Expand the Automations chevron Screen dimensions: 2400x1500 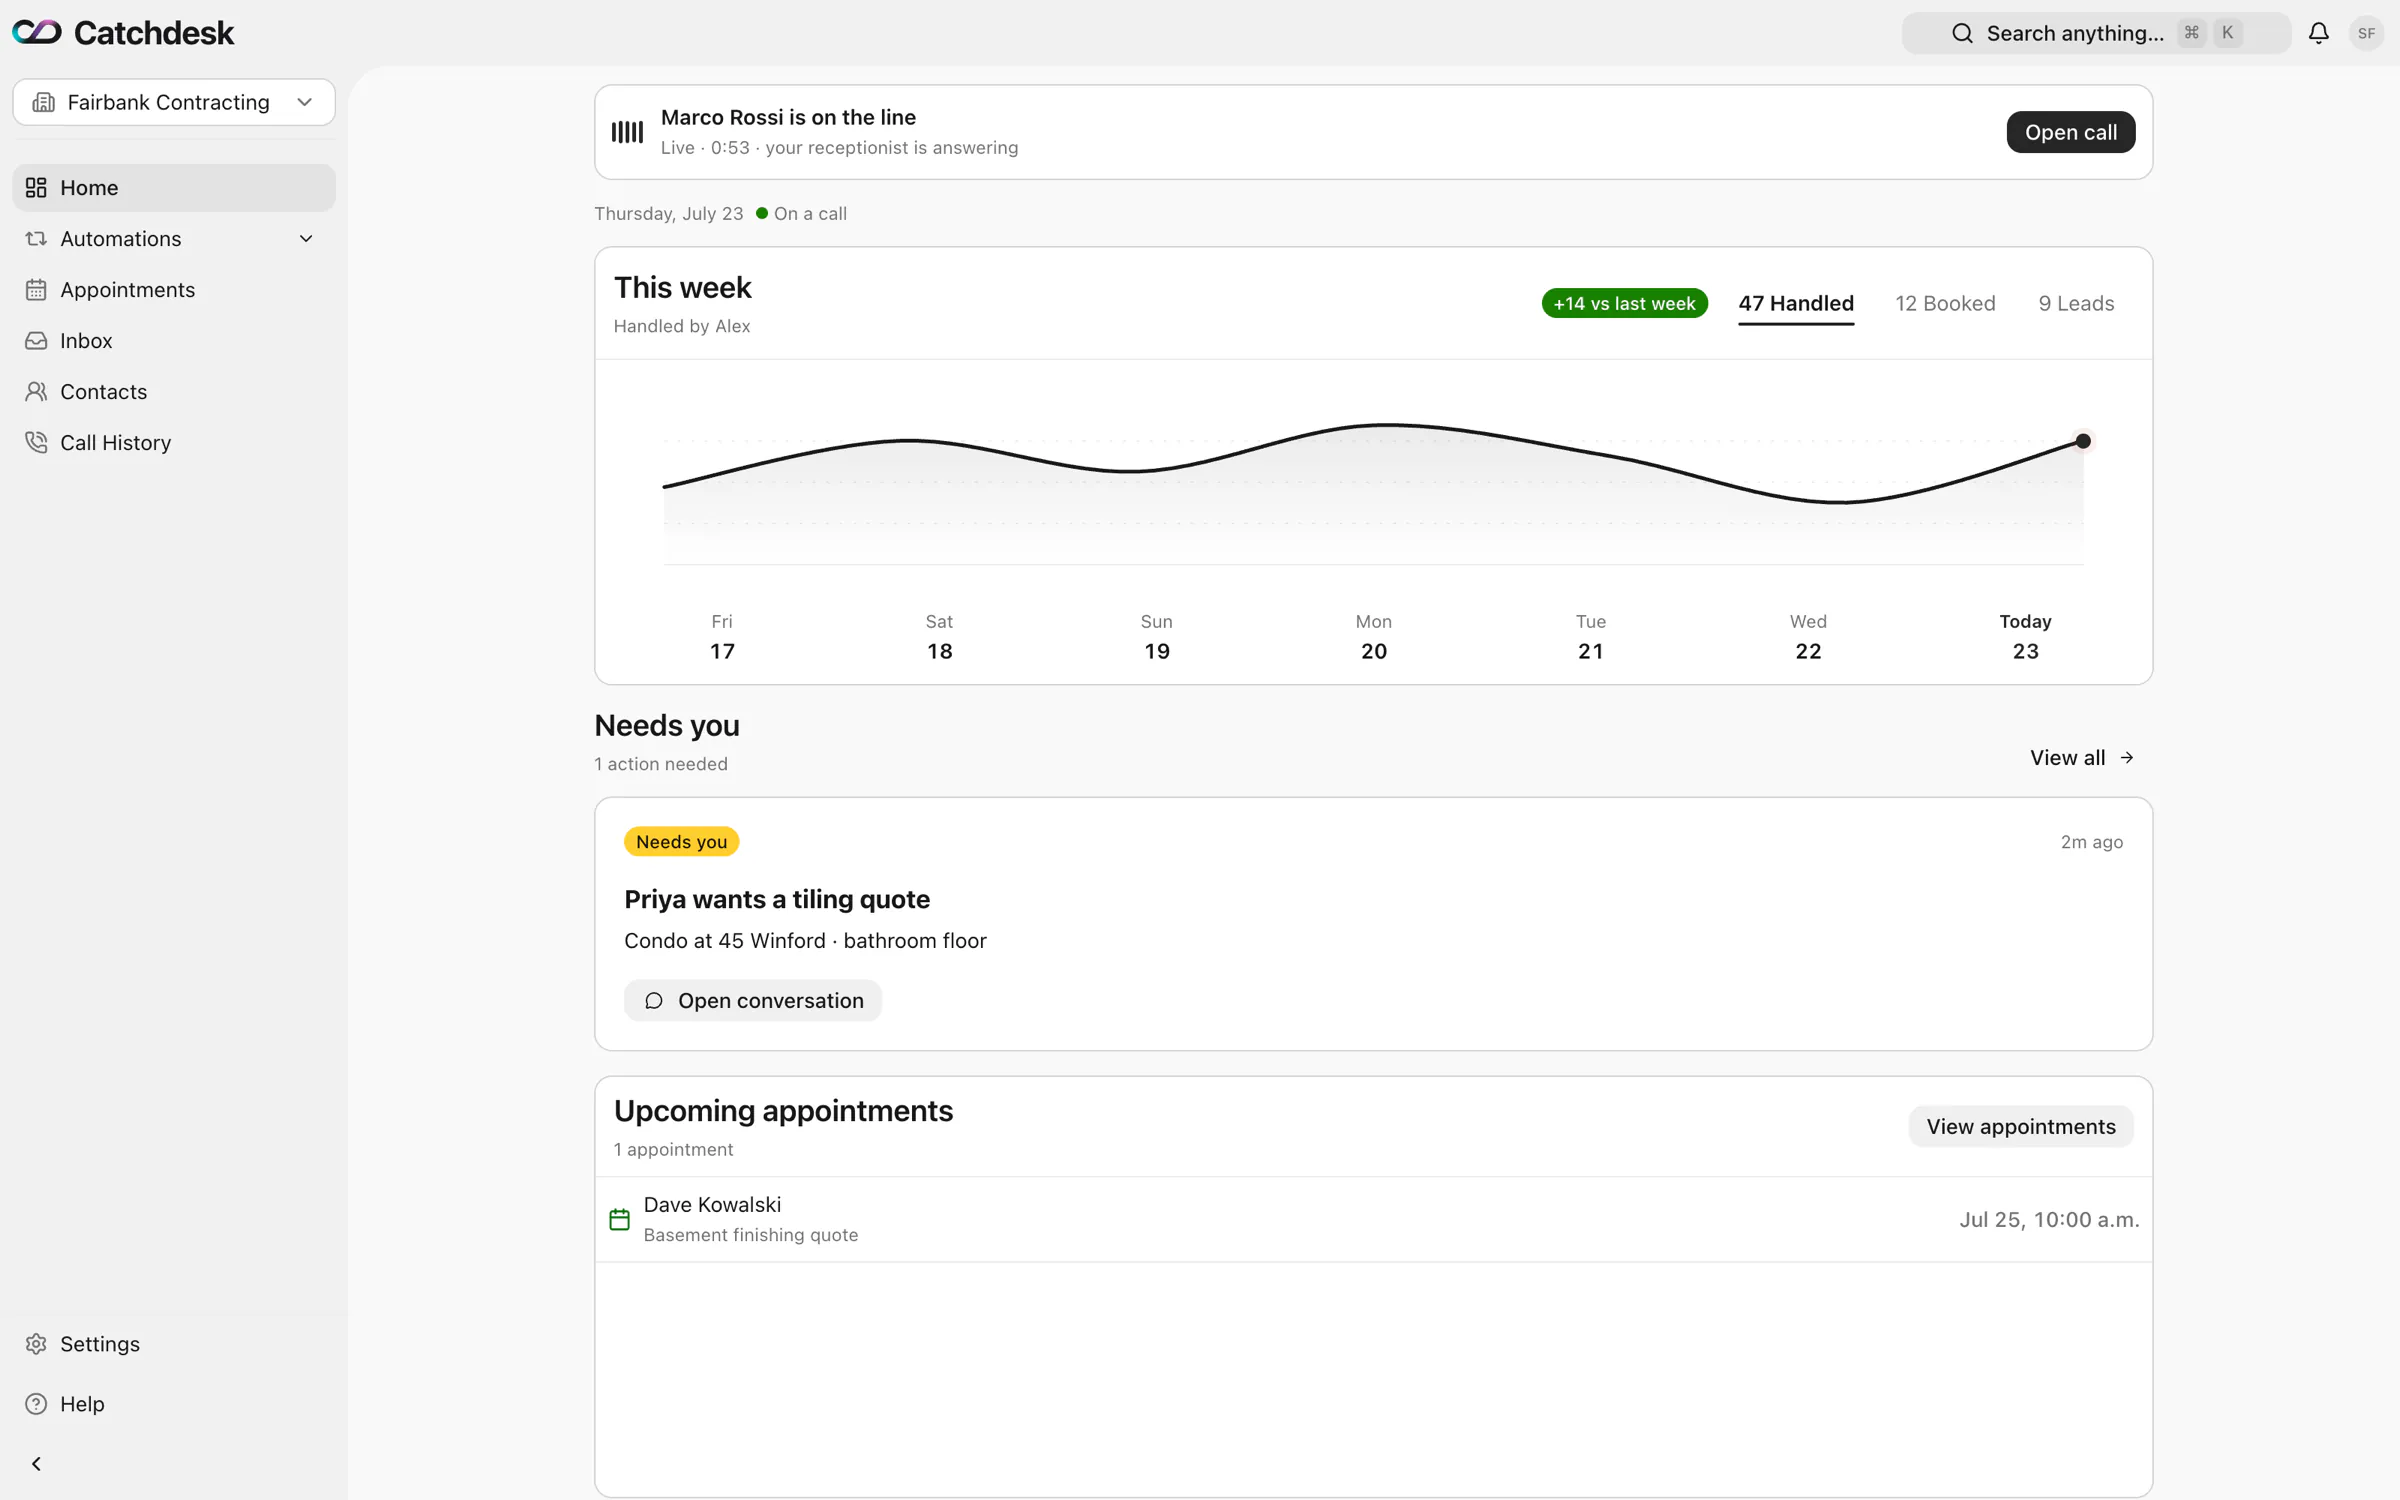click(306, 239)
